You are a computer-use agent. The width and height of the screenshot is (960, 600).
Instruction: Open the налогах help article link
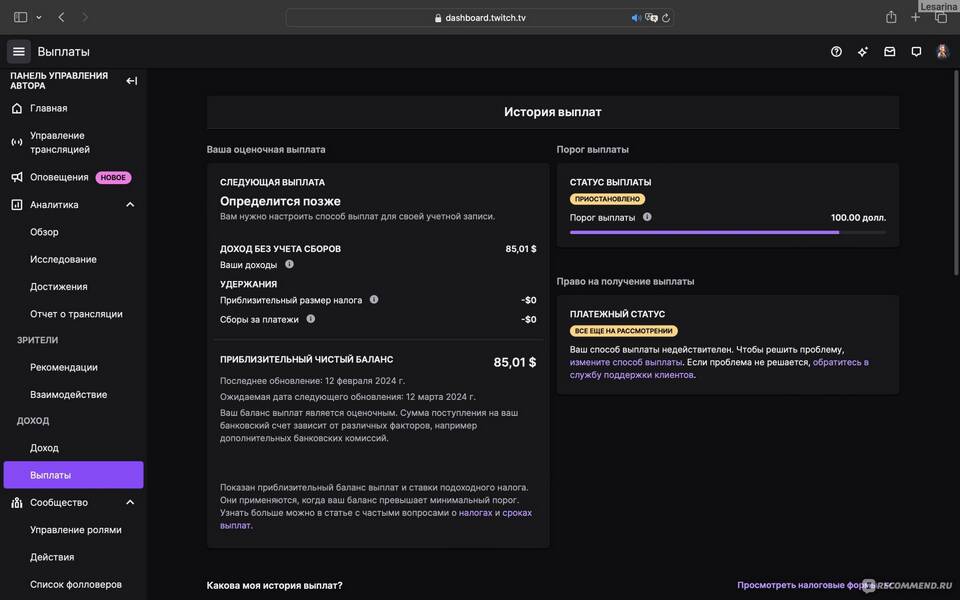click(x=475, y=513)
